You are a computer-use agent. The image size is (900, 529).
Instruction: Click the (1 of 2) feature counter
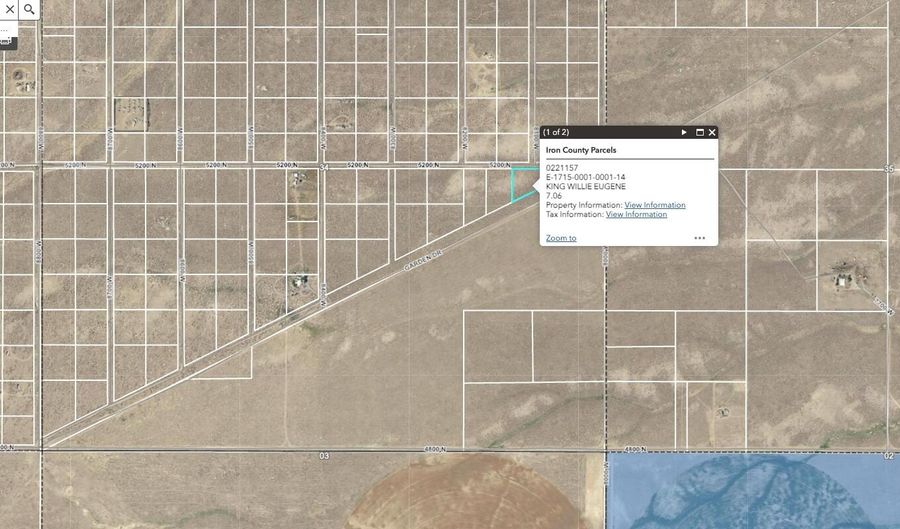point(556,132)
